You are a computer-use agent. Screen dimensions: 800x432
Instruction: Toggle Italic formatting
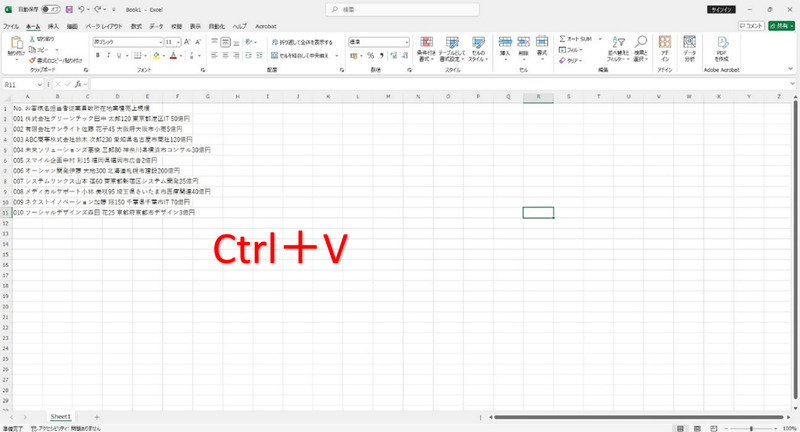tap(108, 56)
